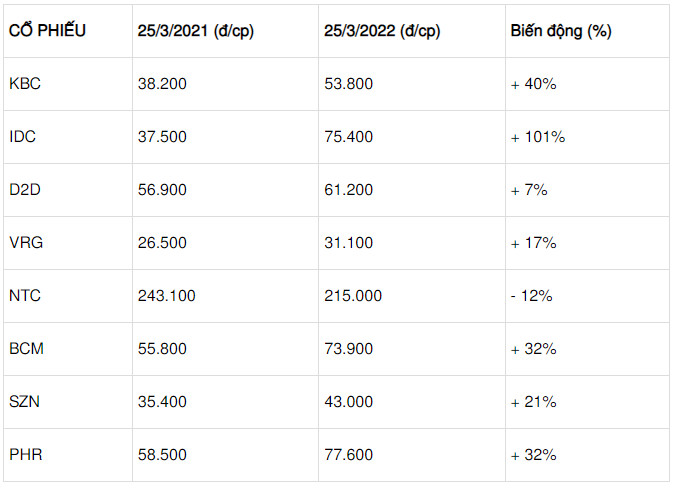
Task: Click the NTC stock ticker cell
Action: (25, 296)
